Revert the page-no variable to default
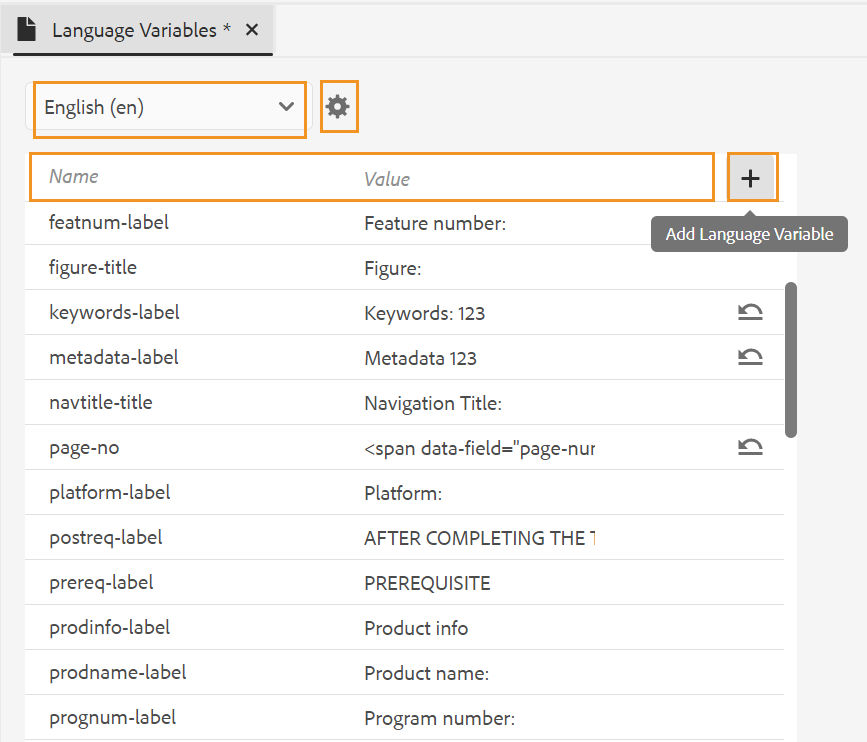The image size is (867, 742). point(750,447)
